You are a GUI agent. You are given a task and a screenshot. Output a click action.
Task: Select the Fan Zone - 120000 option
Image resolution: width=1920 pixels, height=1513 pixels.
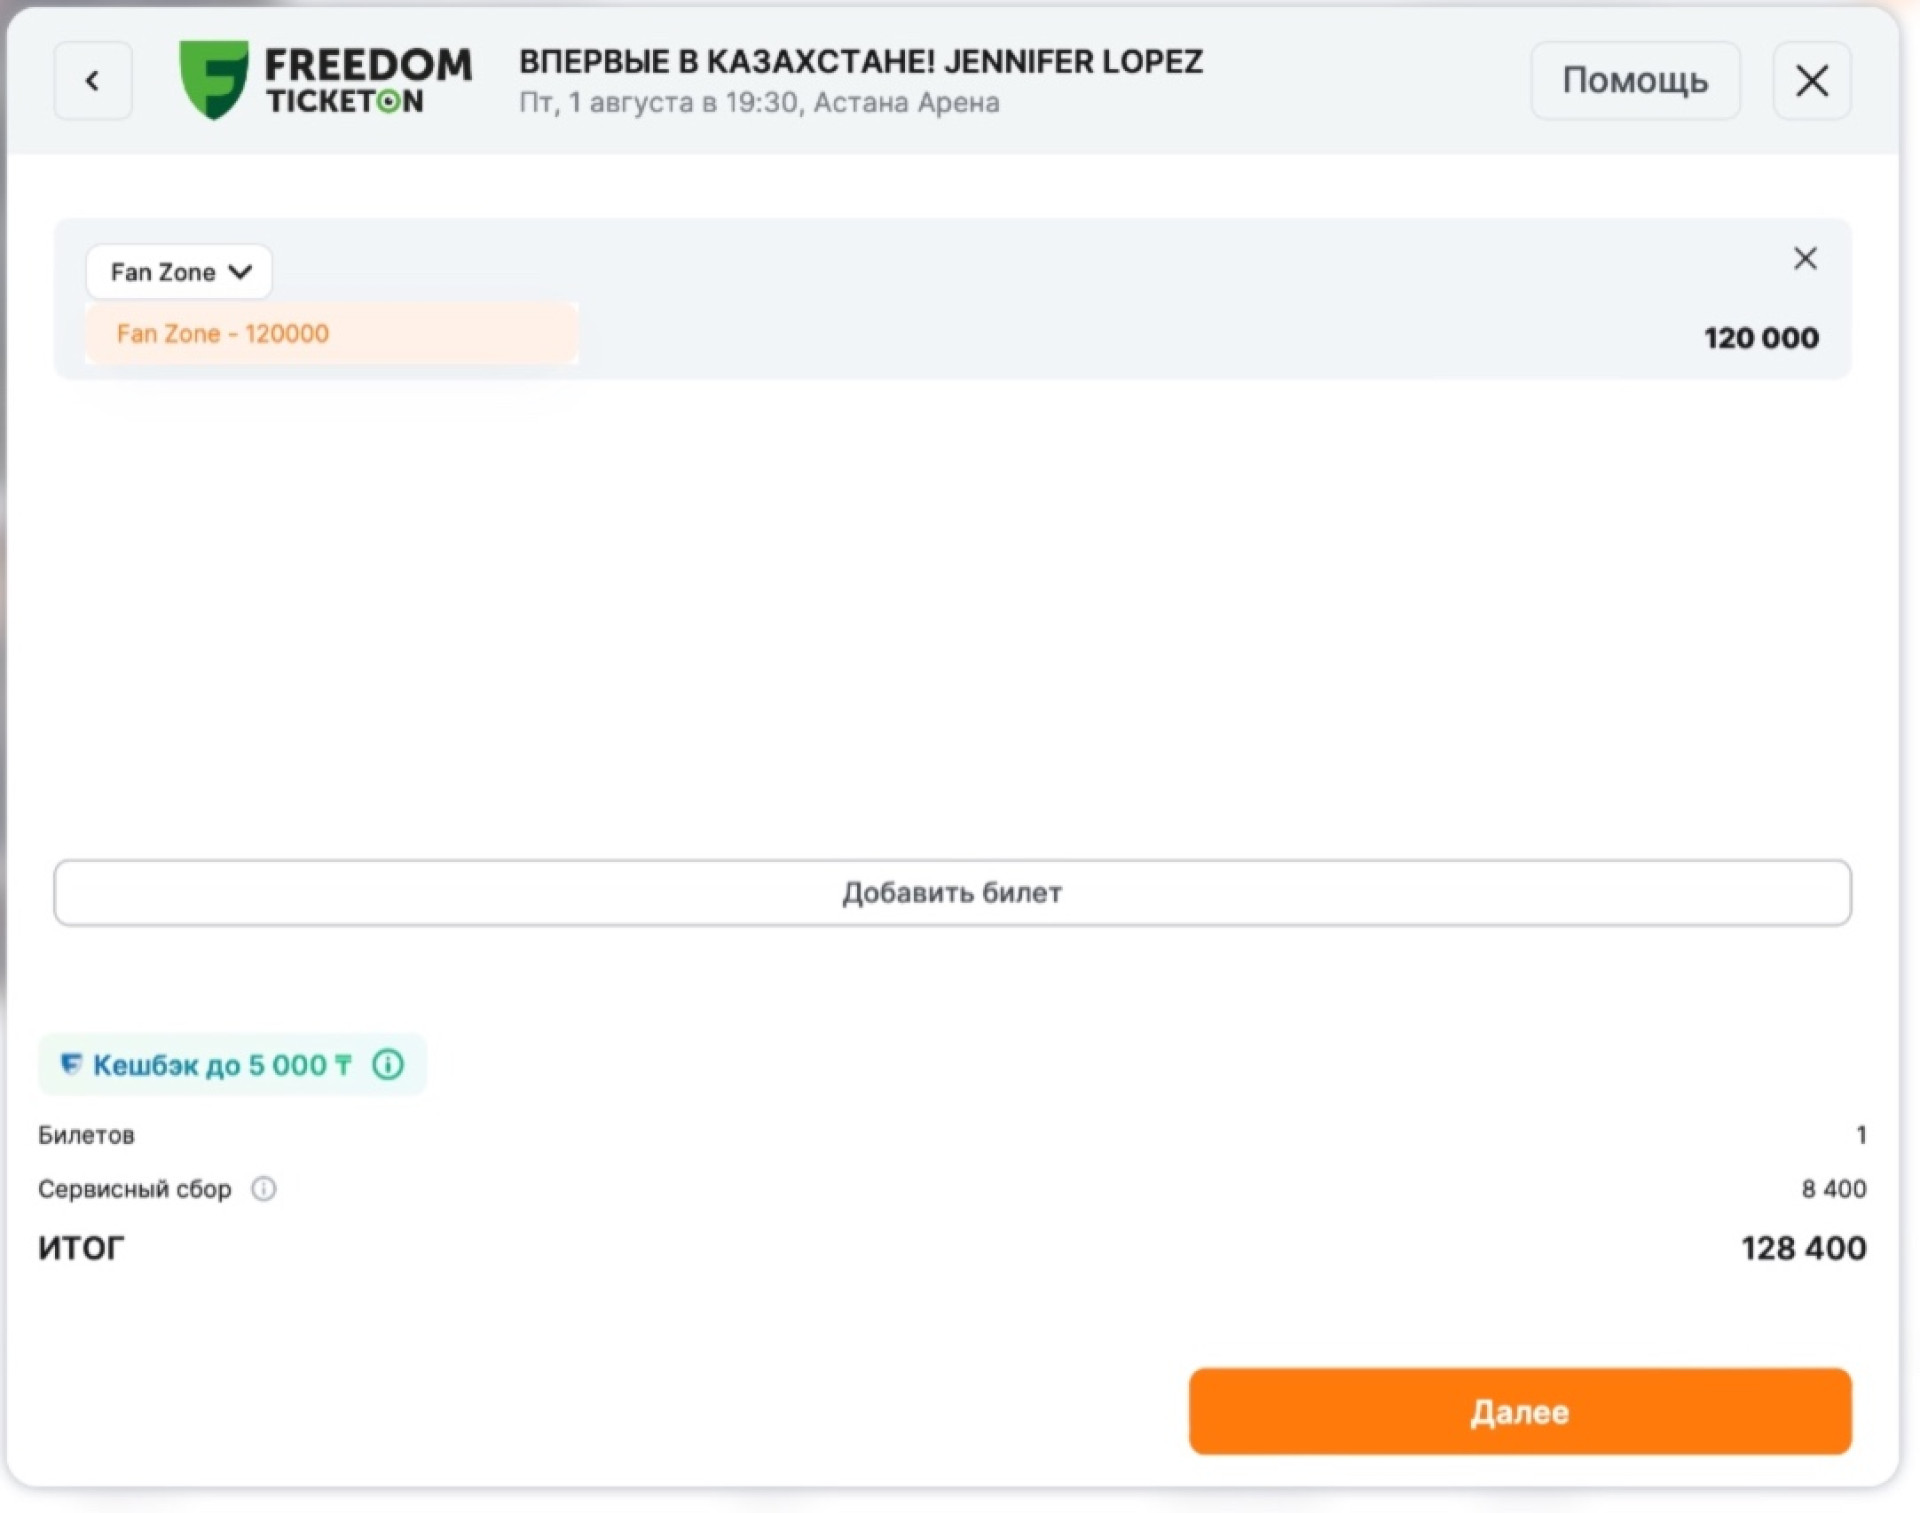[332, 334]
